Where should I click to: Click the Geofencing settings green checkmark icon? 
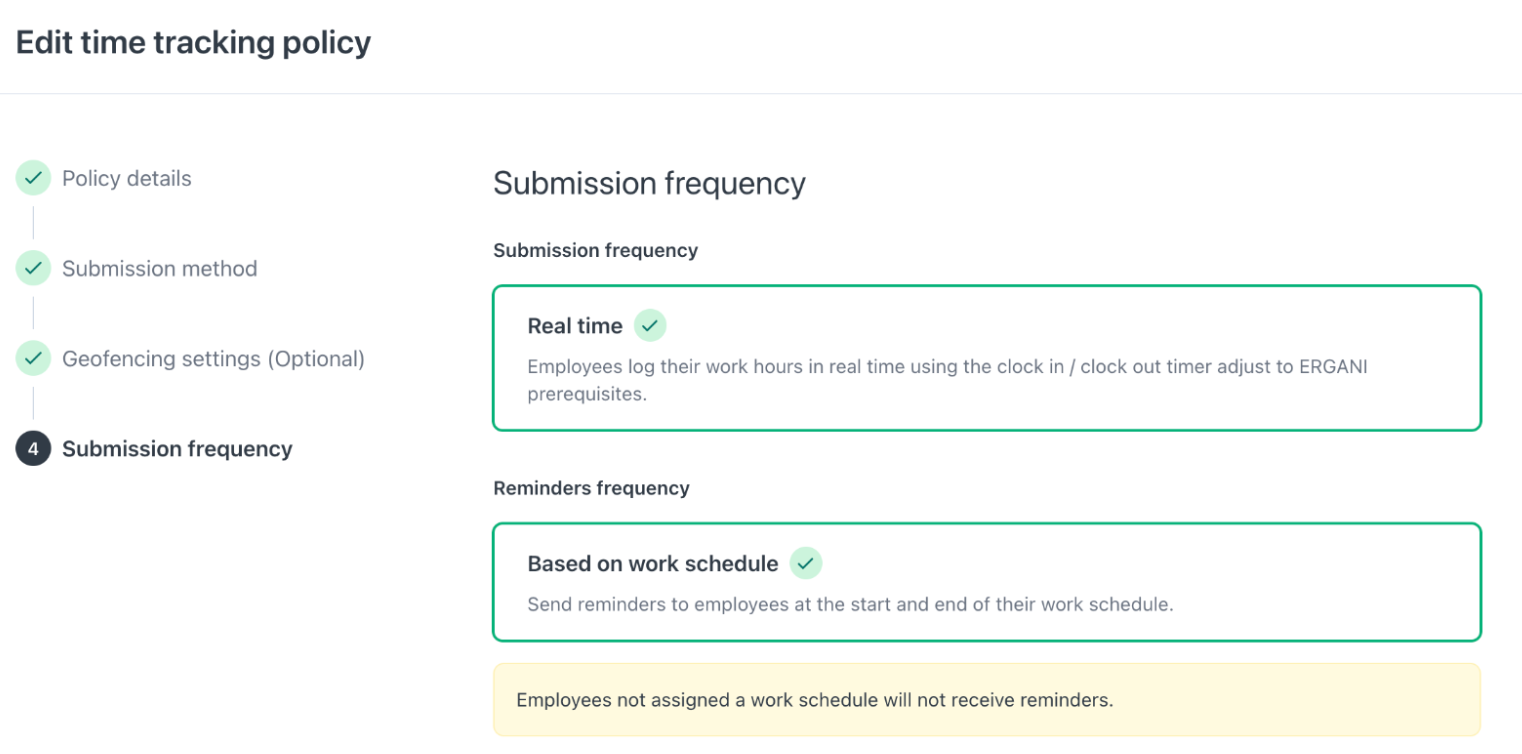click(x=33, y=358)
